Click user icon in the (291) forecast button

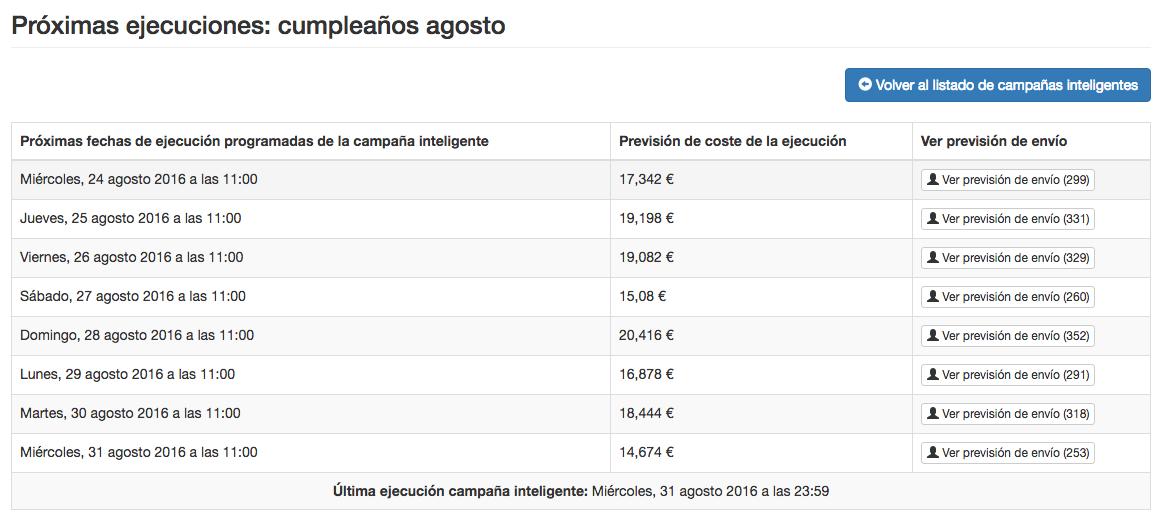click(x=933, y=375)
